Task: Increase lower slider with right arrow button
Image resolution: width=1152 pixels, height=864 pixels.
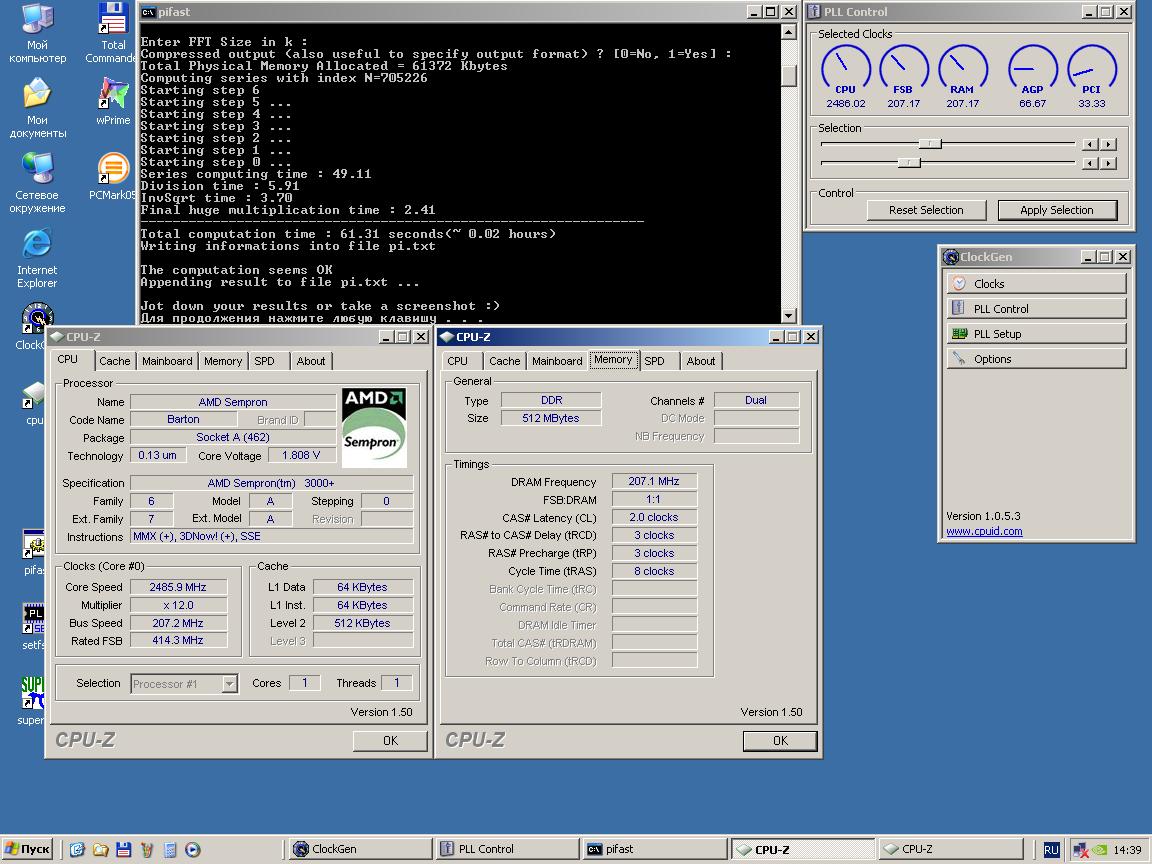Action: click(x=1109, y=163)
